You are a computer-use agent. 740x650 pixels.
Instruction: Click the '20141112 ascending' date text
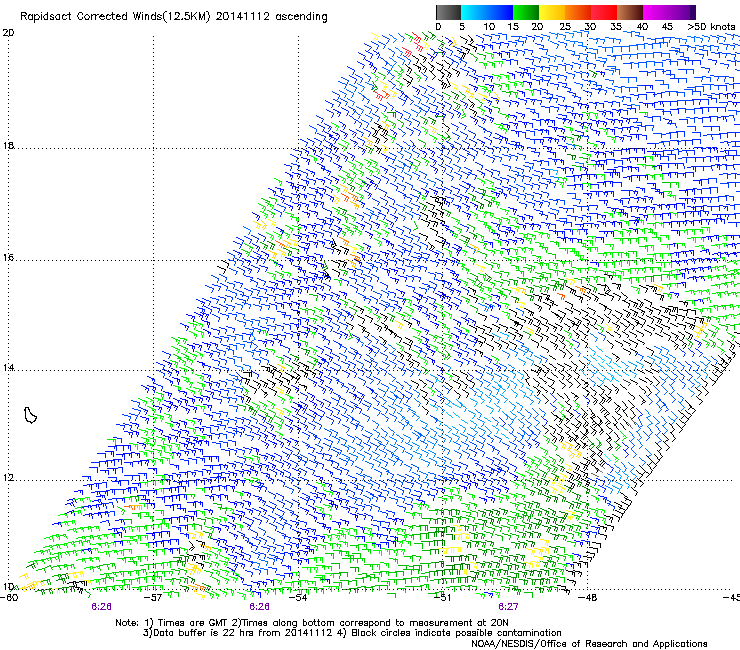(271, 17)
